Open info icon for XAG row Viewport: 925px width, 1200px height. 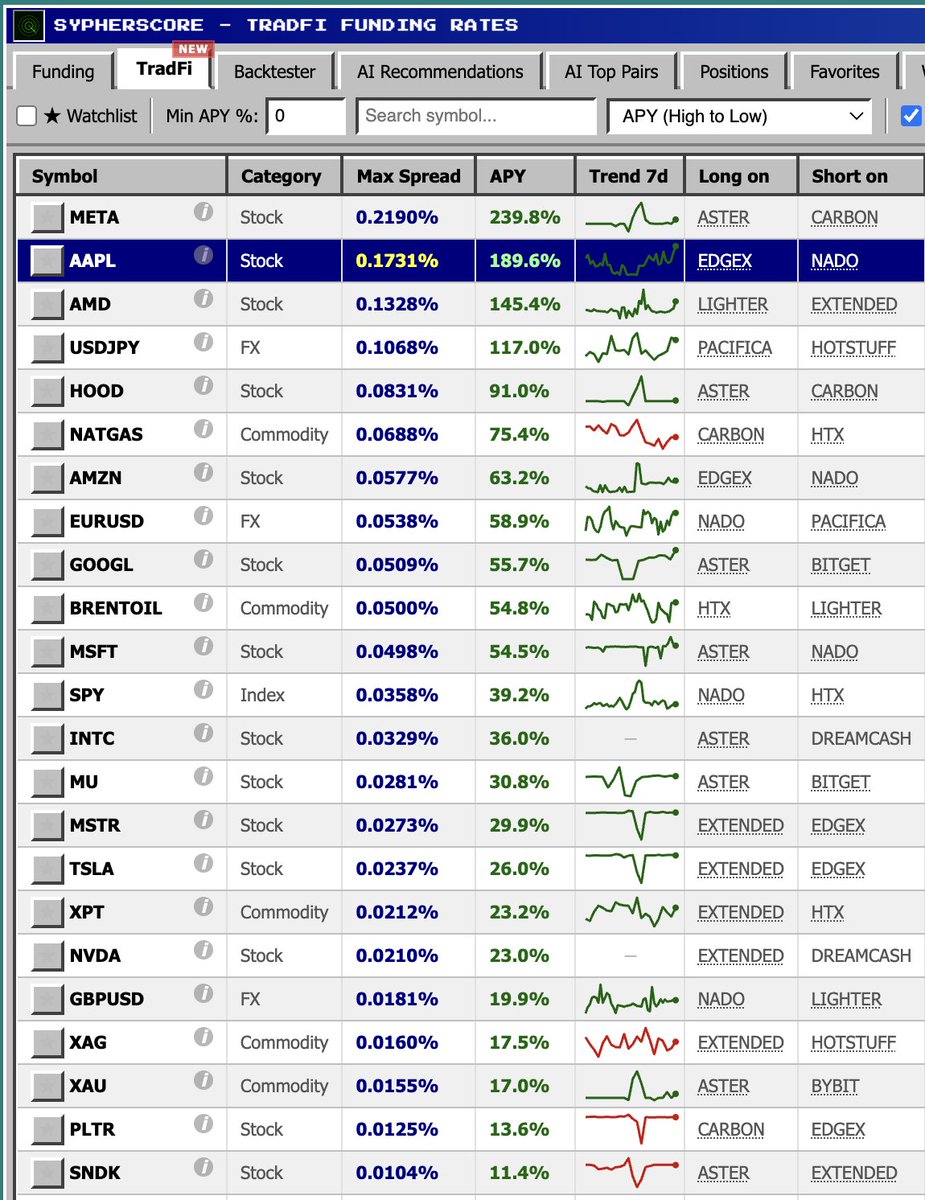point(203,1037)
